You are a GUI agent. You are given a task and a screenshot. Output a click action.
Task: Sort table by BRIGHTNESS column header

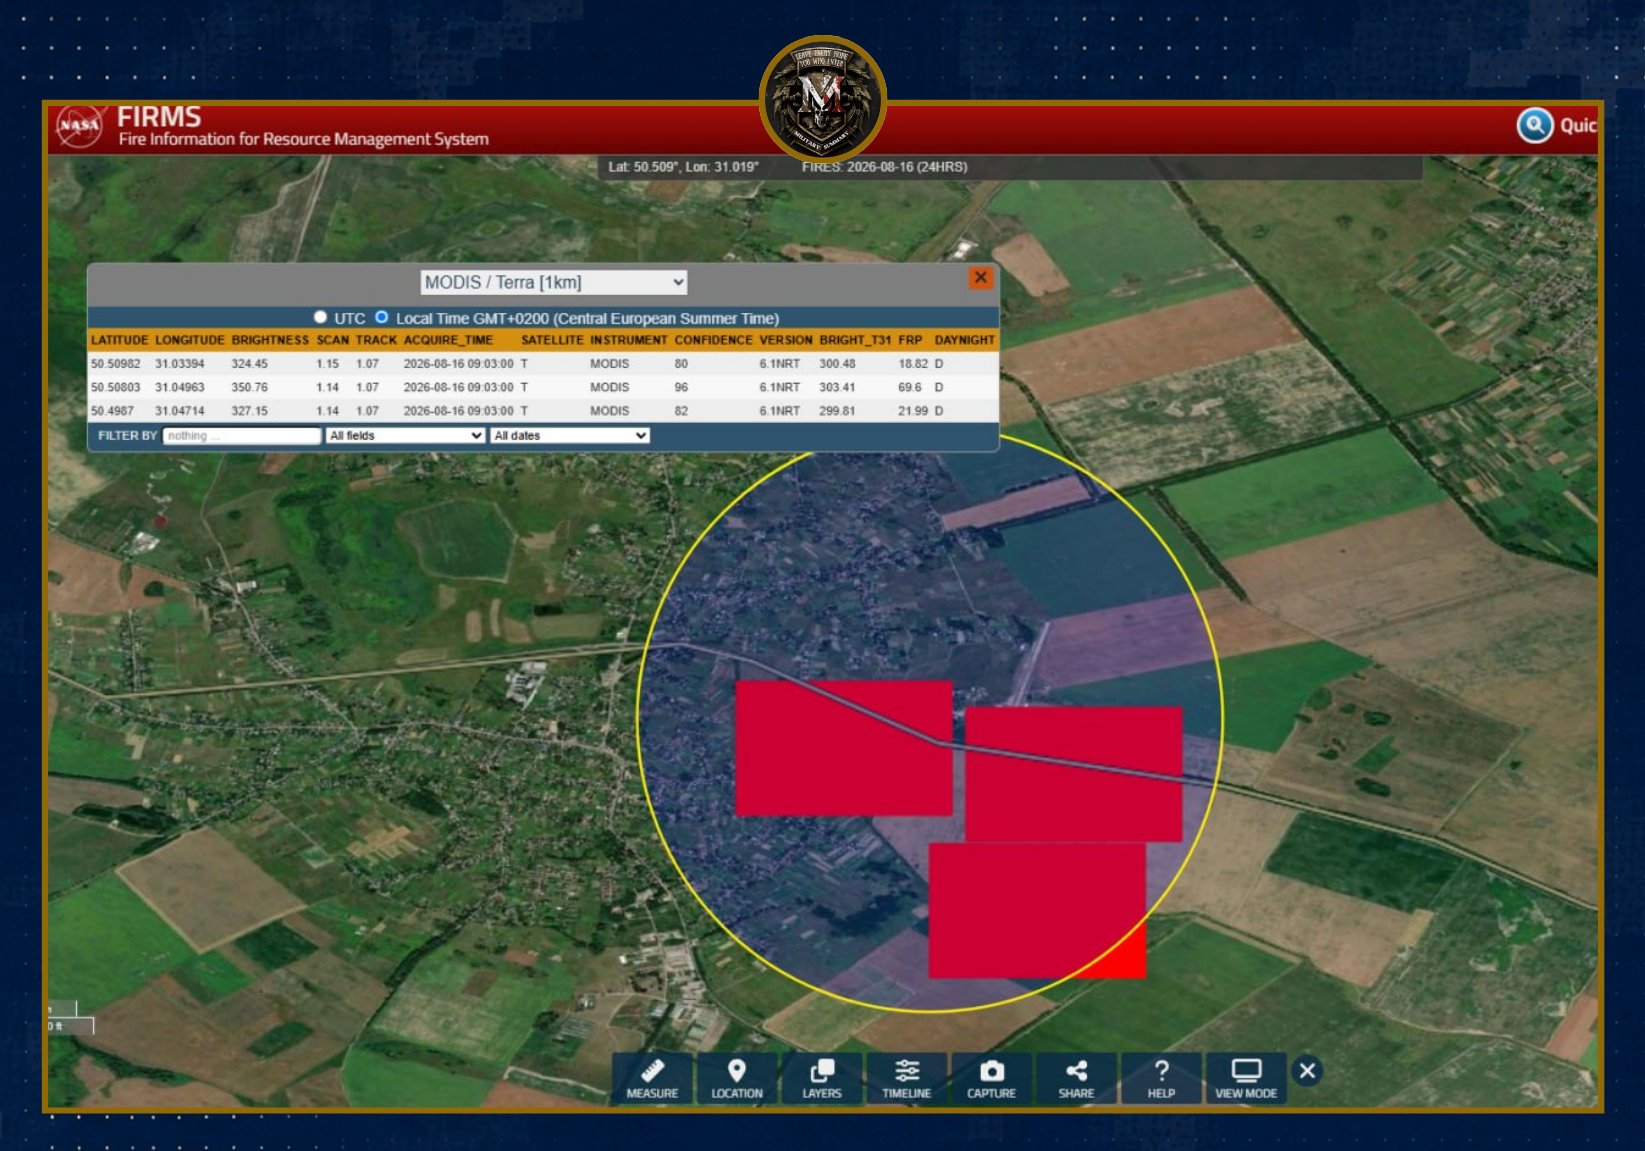click(x=270, y=340)
